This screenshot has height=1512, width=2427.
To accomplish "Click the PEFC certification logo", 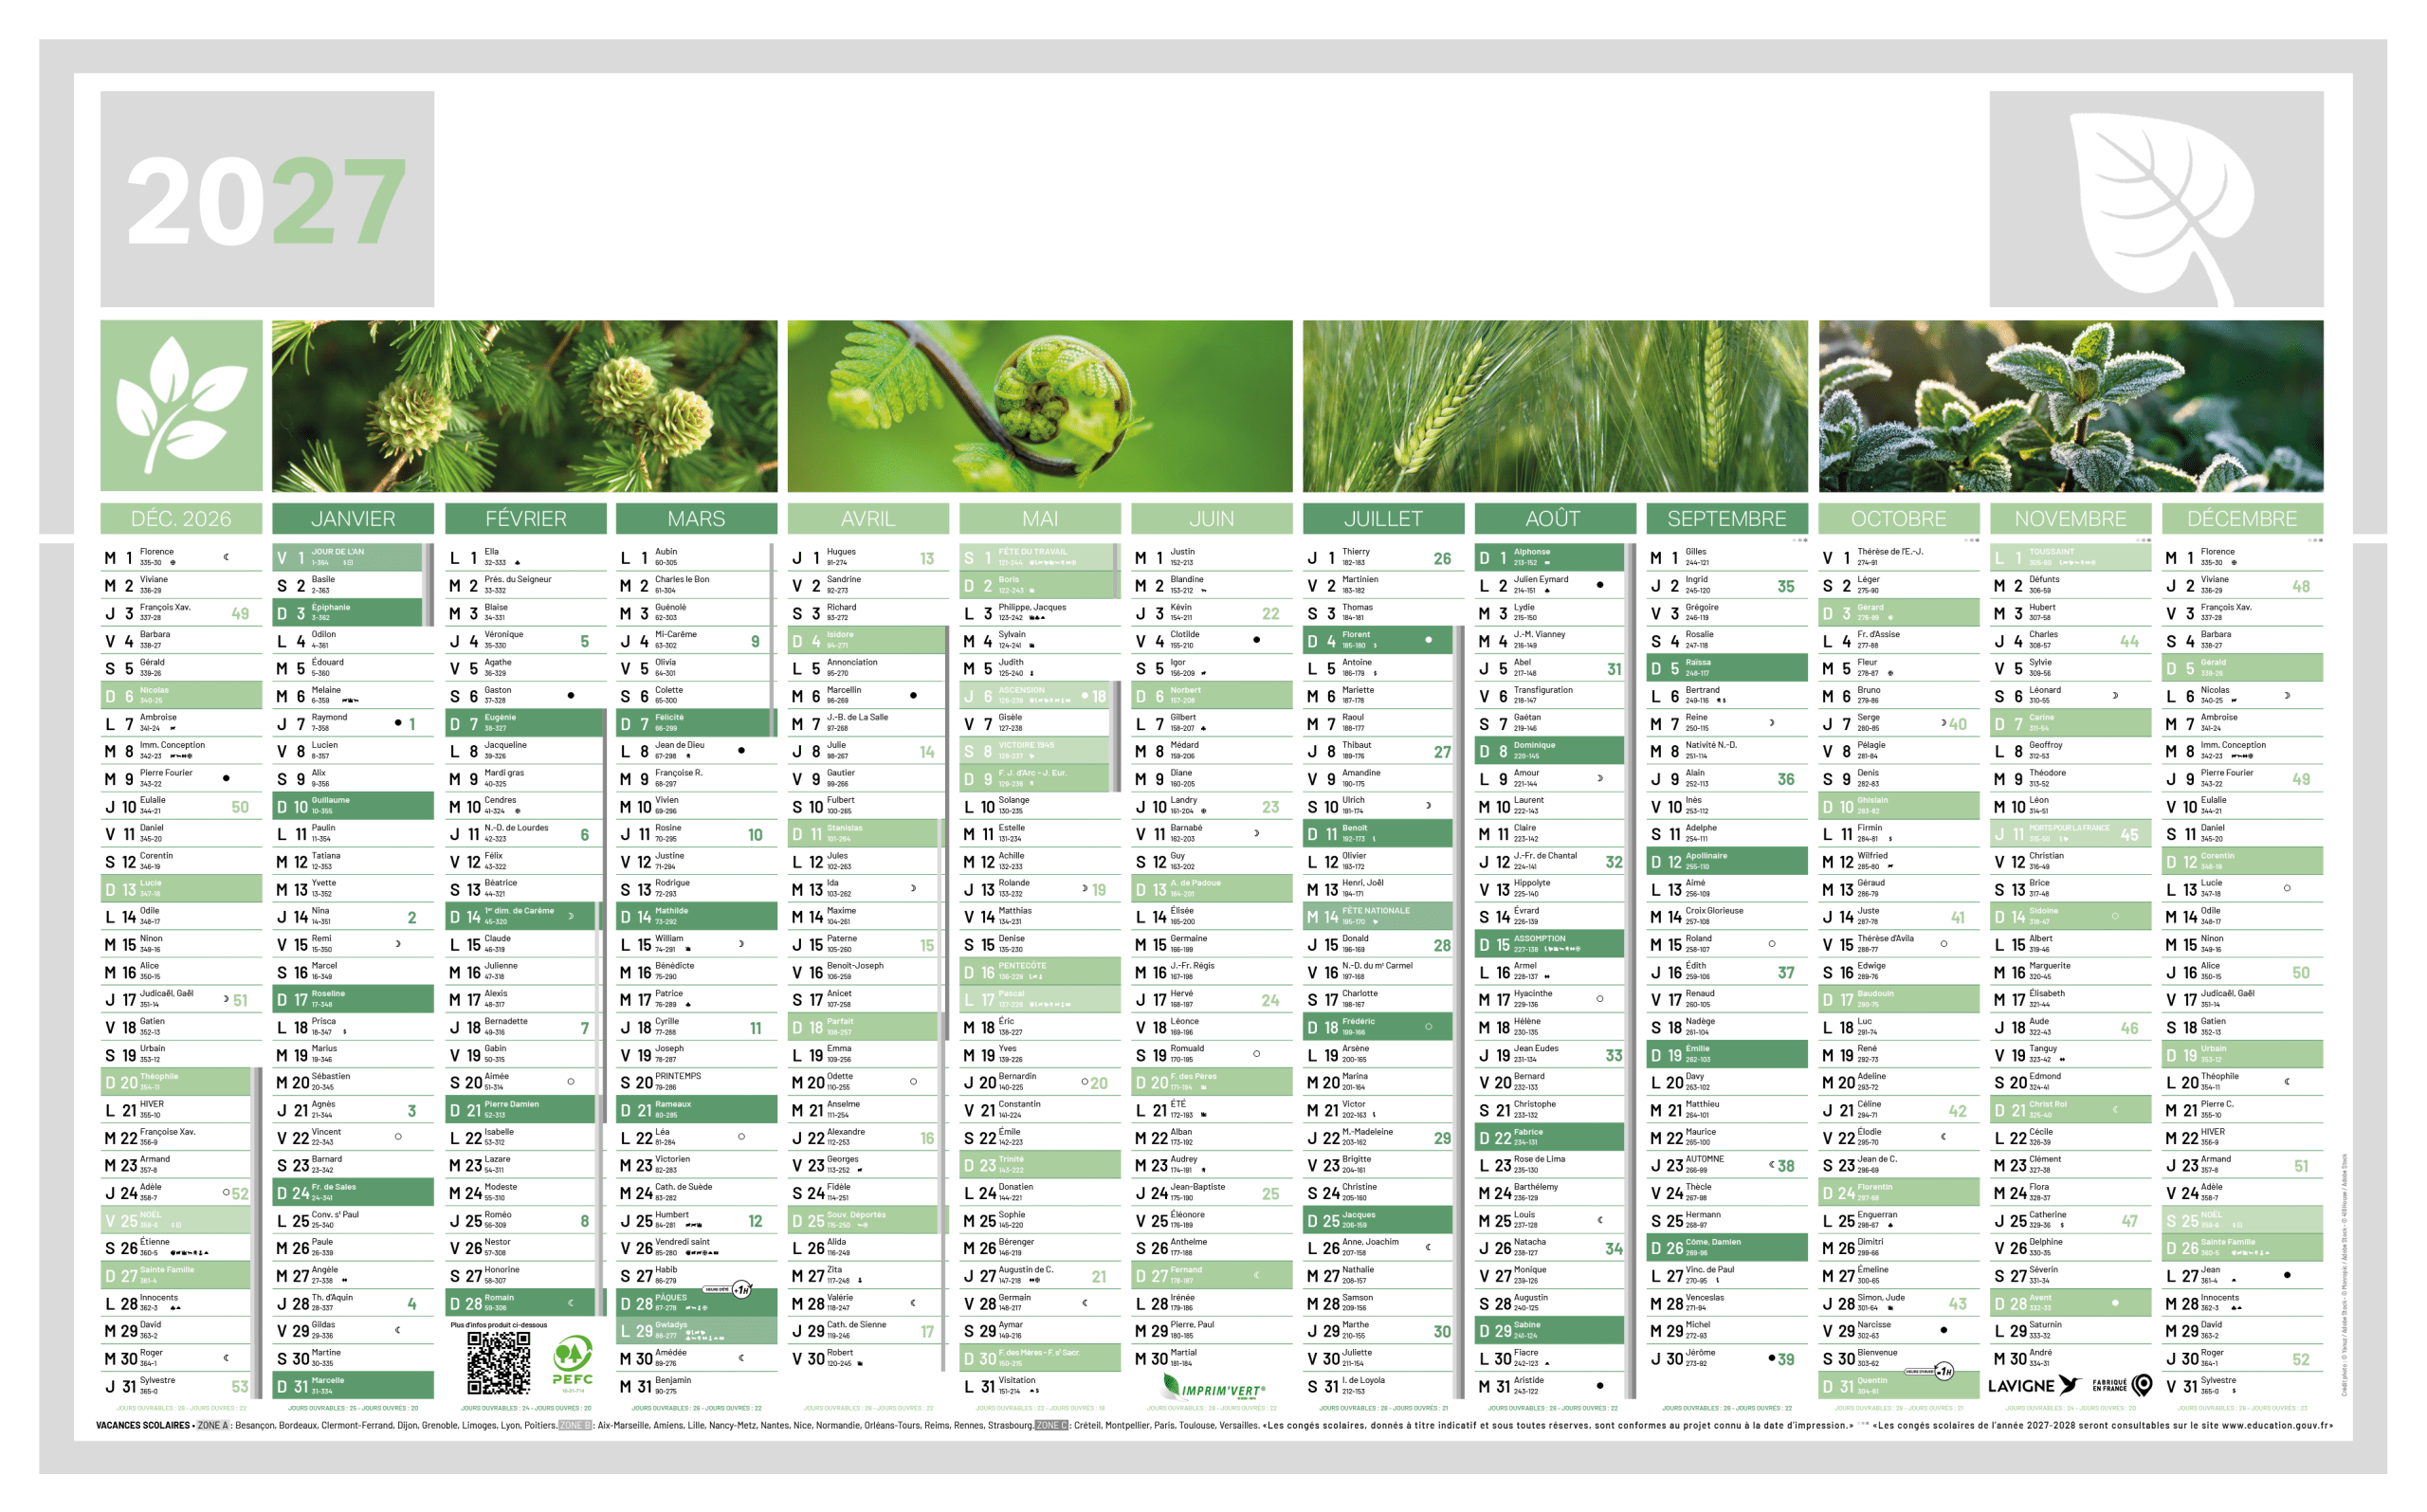I will (573, 1363).
